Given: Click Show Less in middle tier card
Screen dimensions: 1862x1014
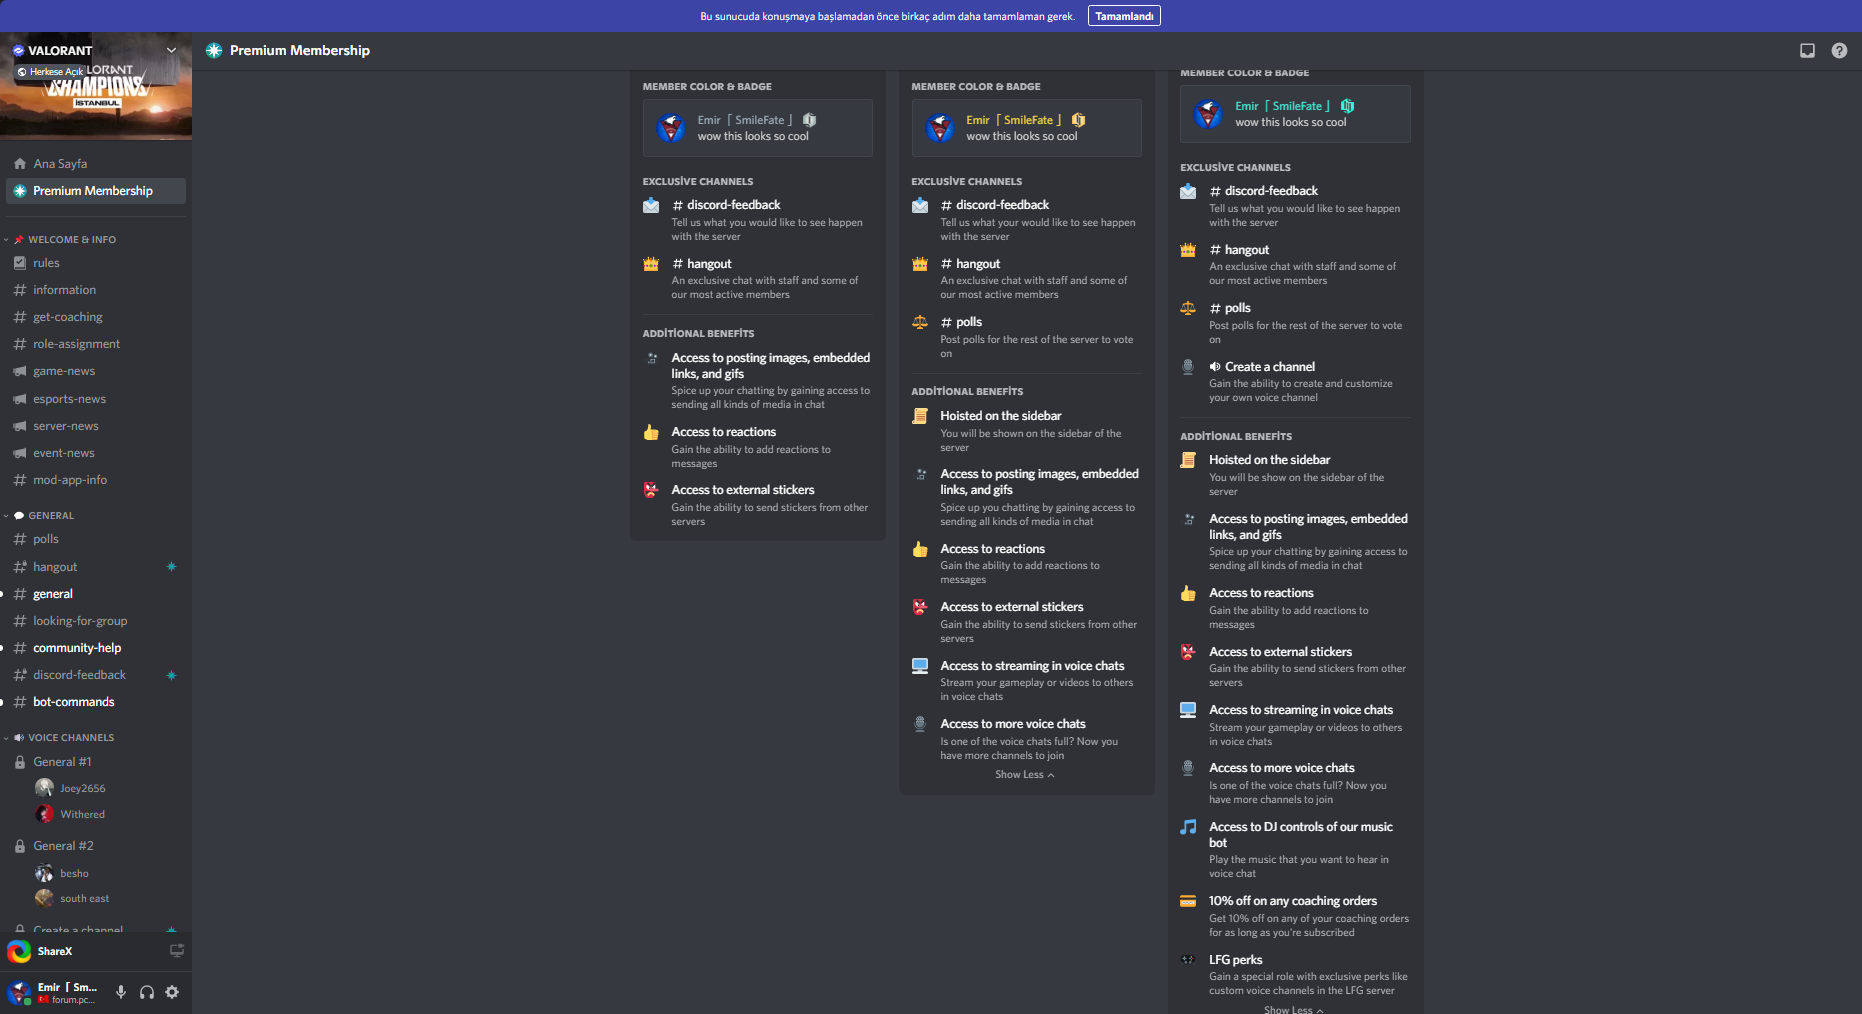Looking at the screenshot, I should (x=1024, y=775).
